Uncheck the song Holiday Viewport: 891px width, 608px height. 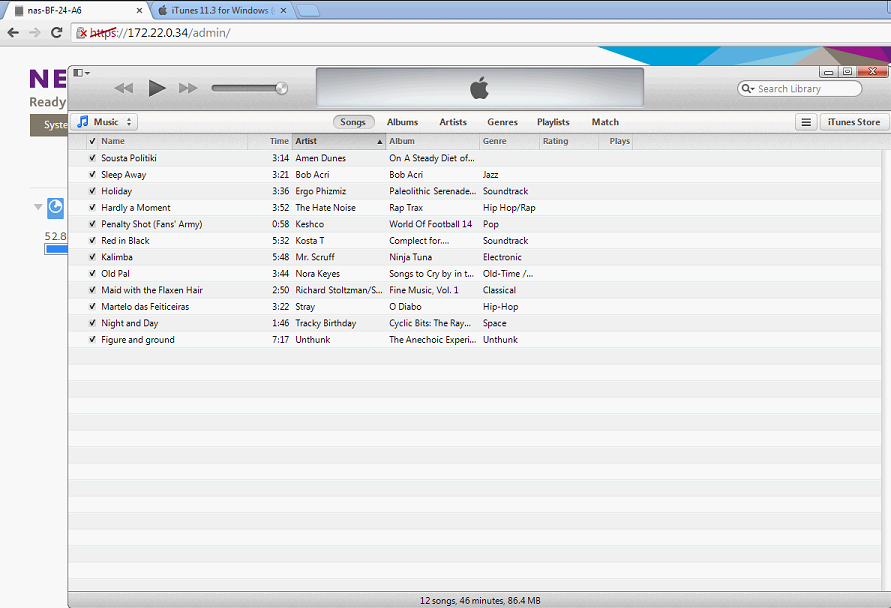92,191
